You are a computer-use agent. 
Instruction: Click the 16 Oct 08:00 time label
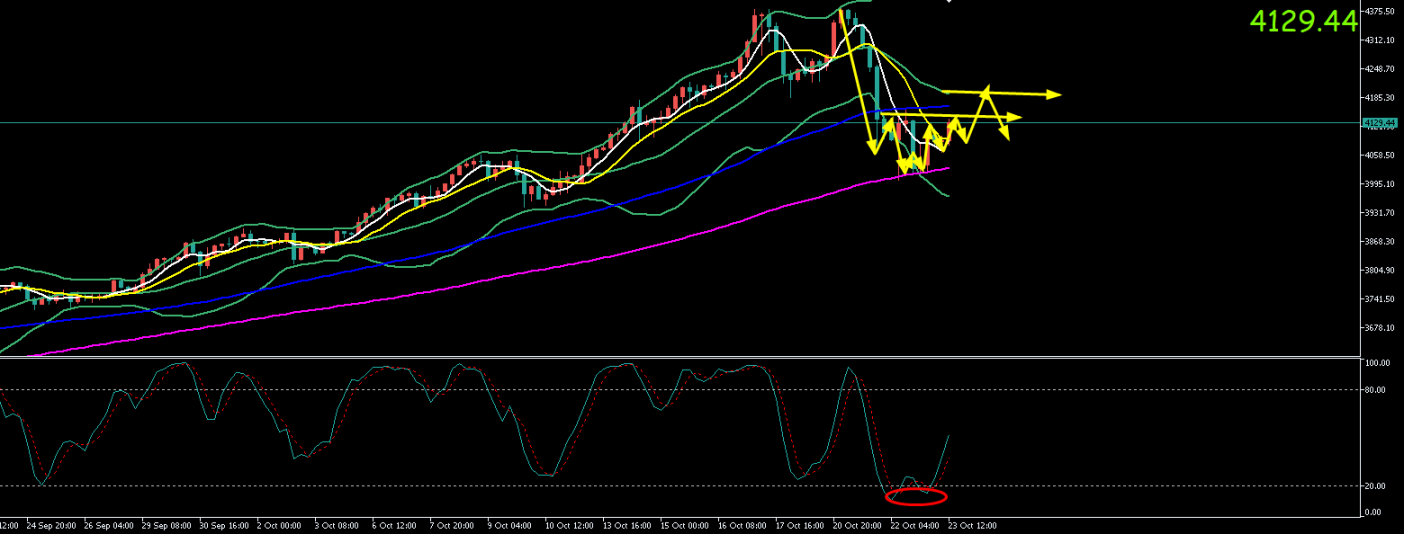[744, 525]
